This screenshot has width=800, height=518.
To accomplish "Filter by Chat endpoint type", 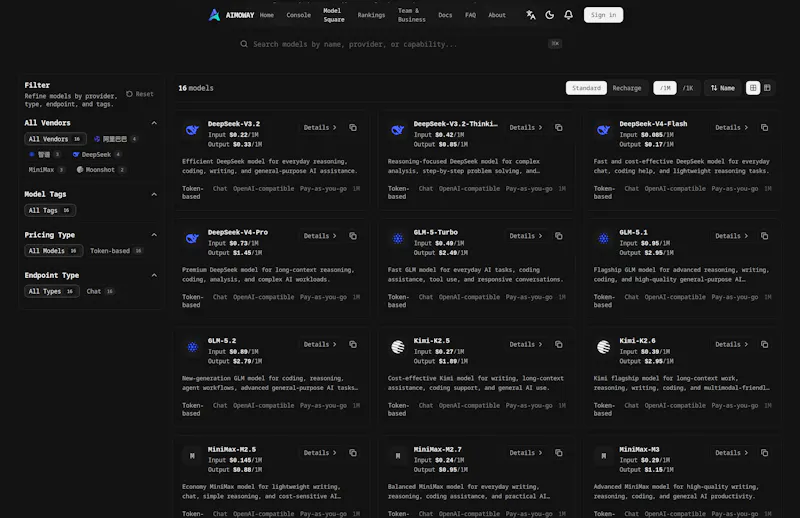I will pyautogui.click(x=100, y=291).
